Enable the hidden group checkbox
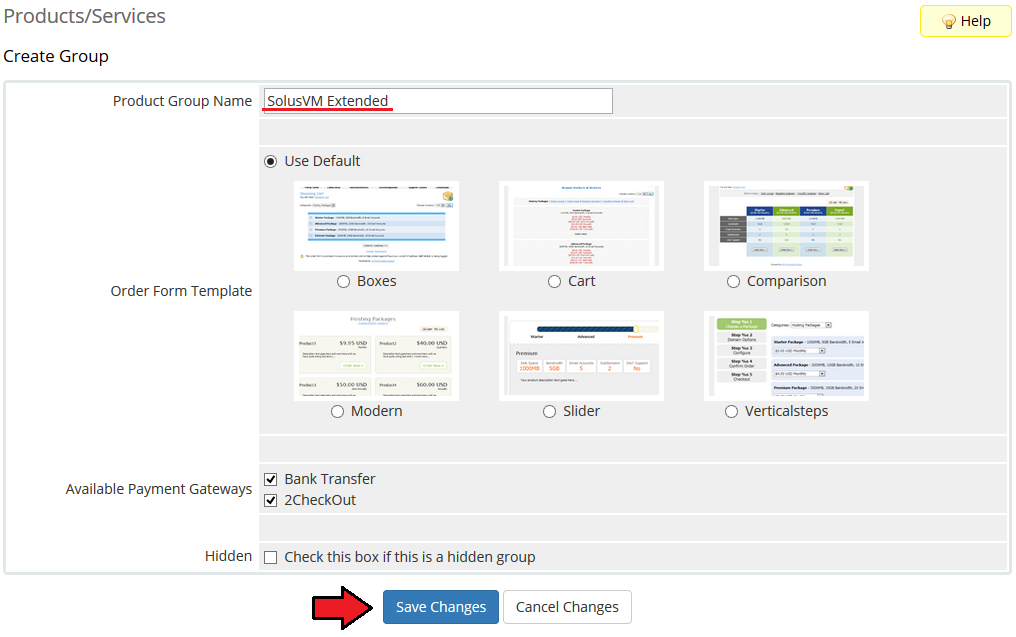The image size is (1016, 637). click(x=271, y=557)
